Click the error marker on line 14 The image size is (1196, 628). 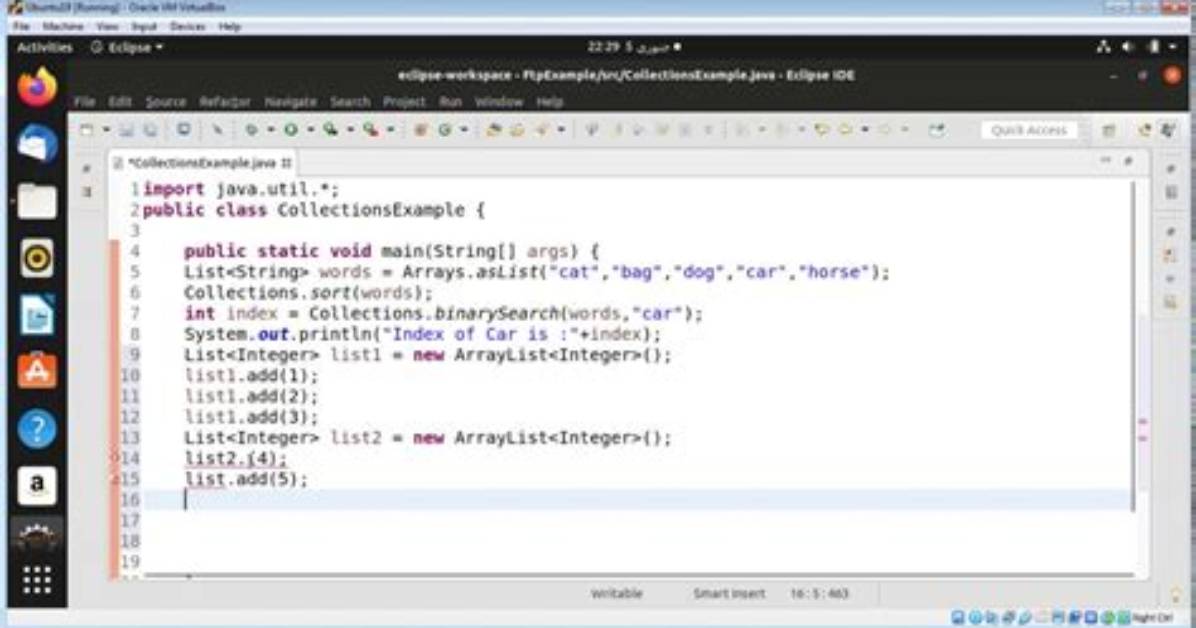[115, 459]
